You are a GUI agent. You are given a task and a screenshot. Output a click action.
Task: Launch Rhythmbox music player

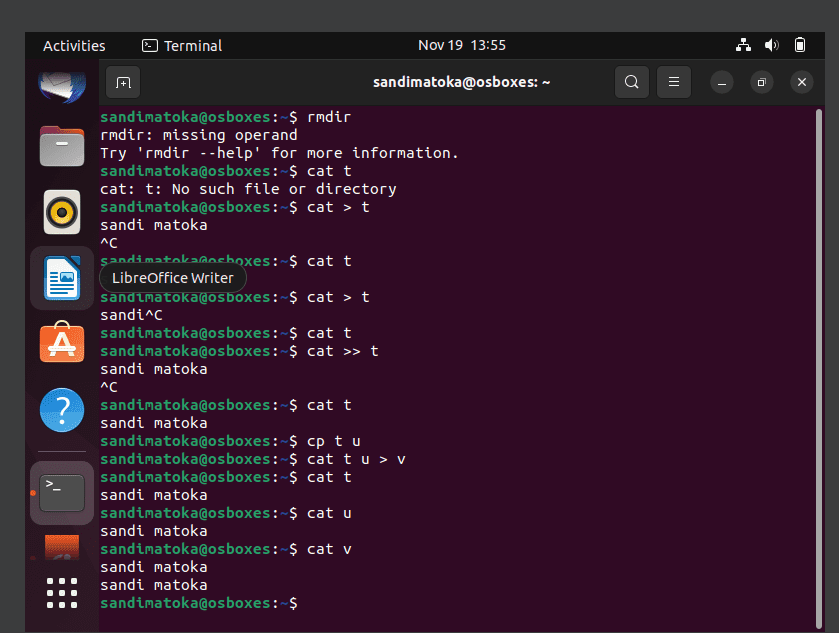click(x=62, y=212)
